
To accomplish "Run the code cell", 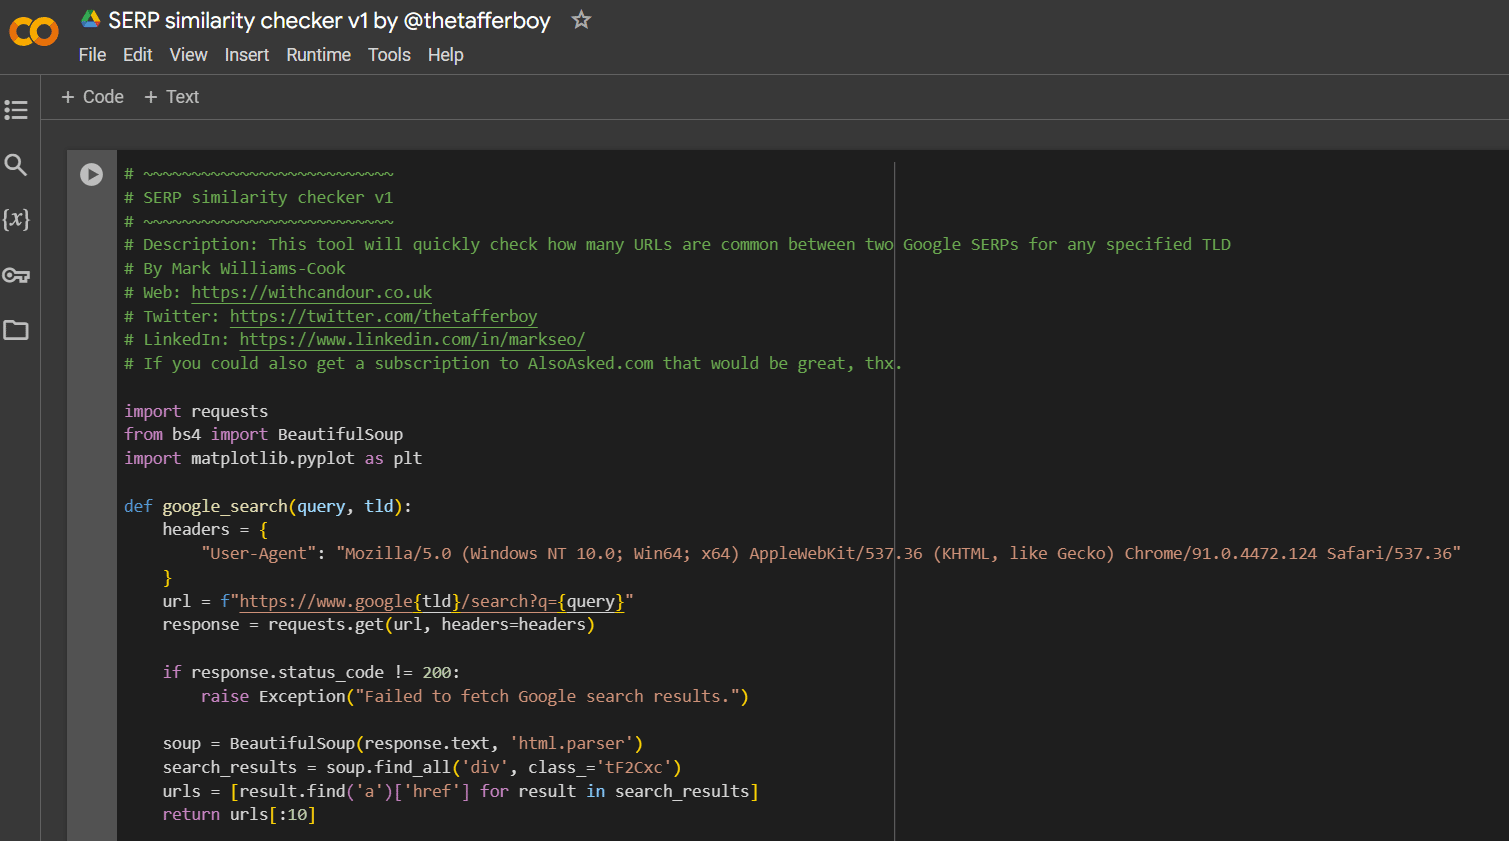I will (91, 175).
